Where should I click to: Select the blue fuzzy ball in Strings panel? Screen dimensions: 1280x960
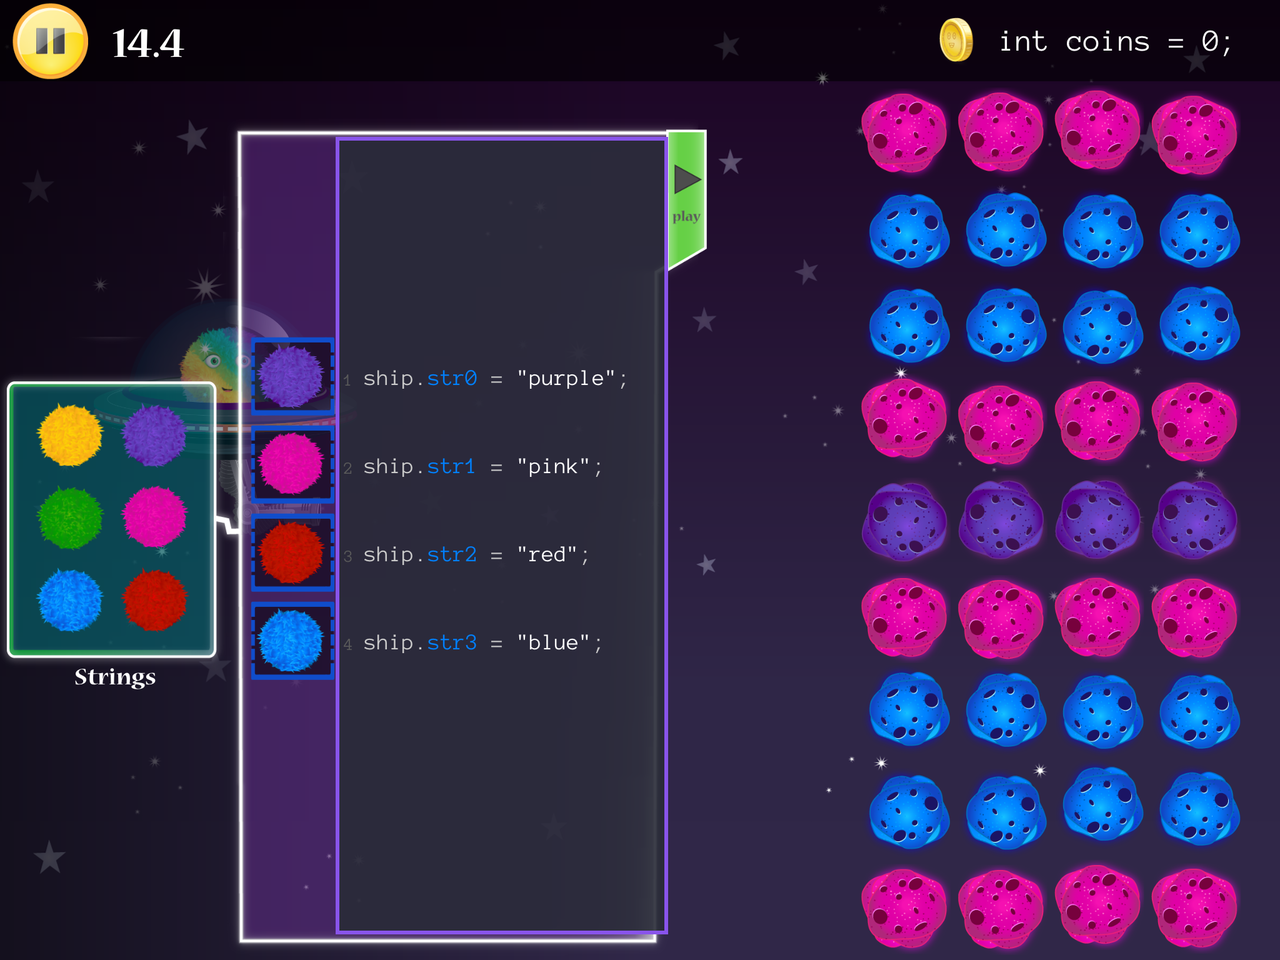(x=70, y=600)
